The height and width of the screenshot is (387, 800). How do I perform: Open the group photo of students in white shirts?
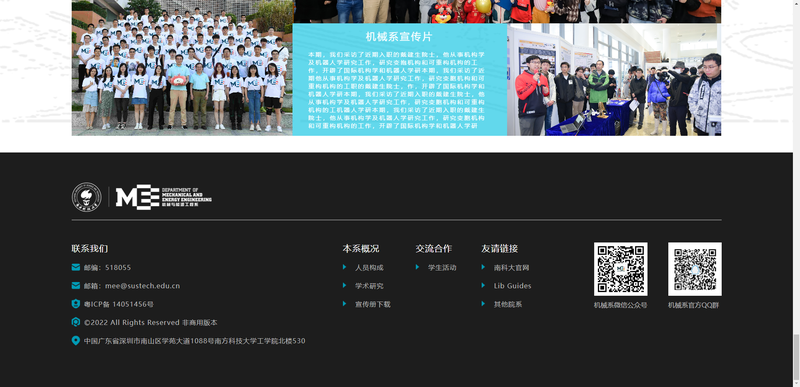(182, 68)
